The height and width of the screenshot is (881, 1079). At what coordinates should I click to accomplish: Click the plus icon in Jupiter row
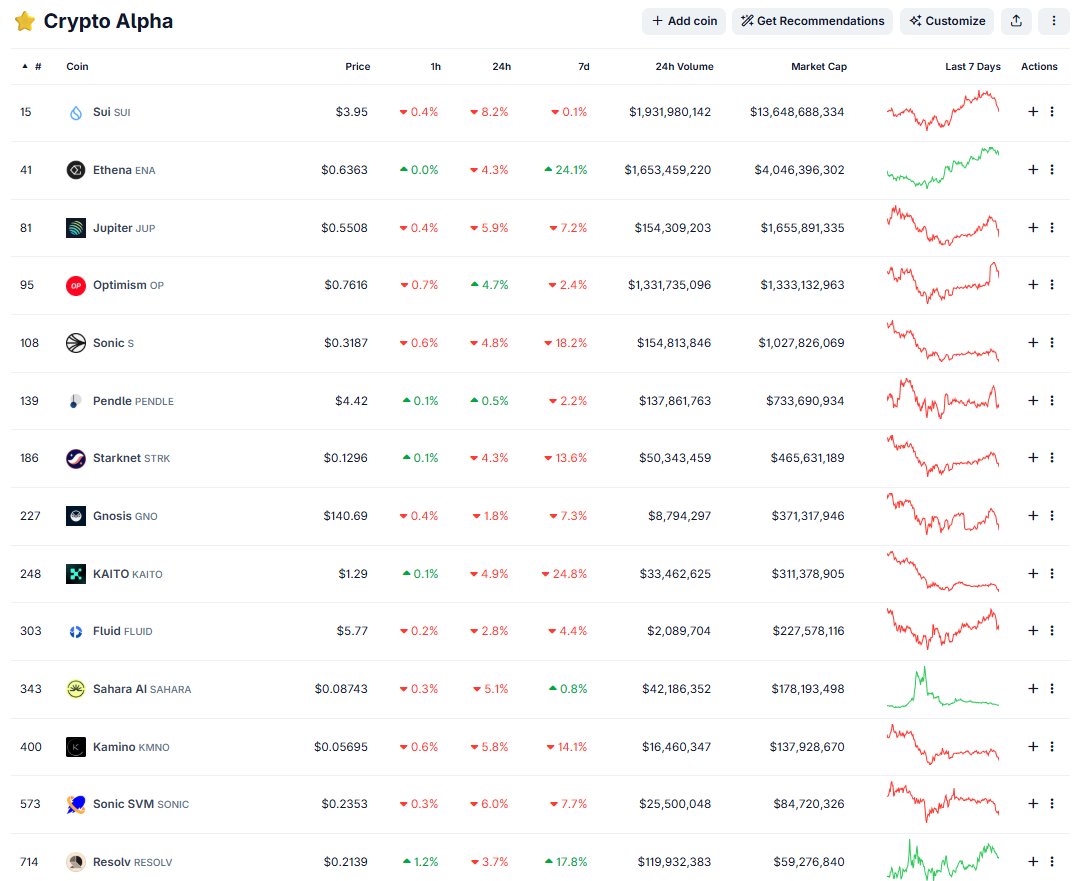coord(1033,227)
